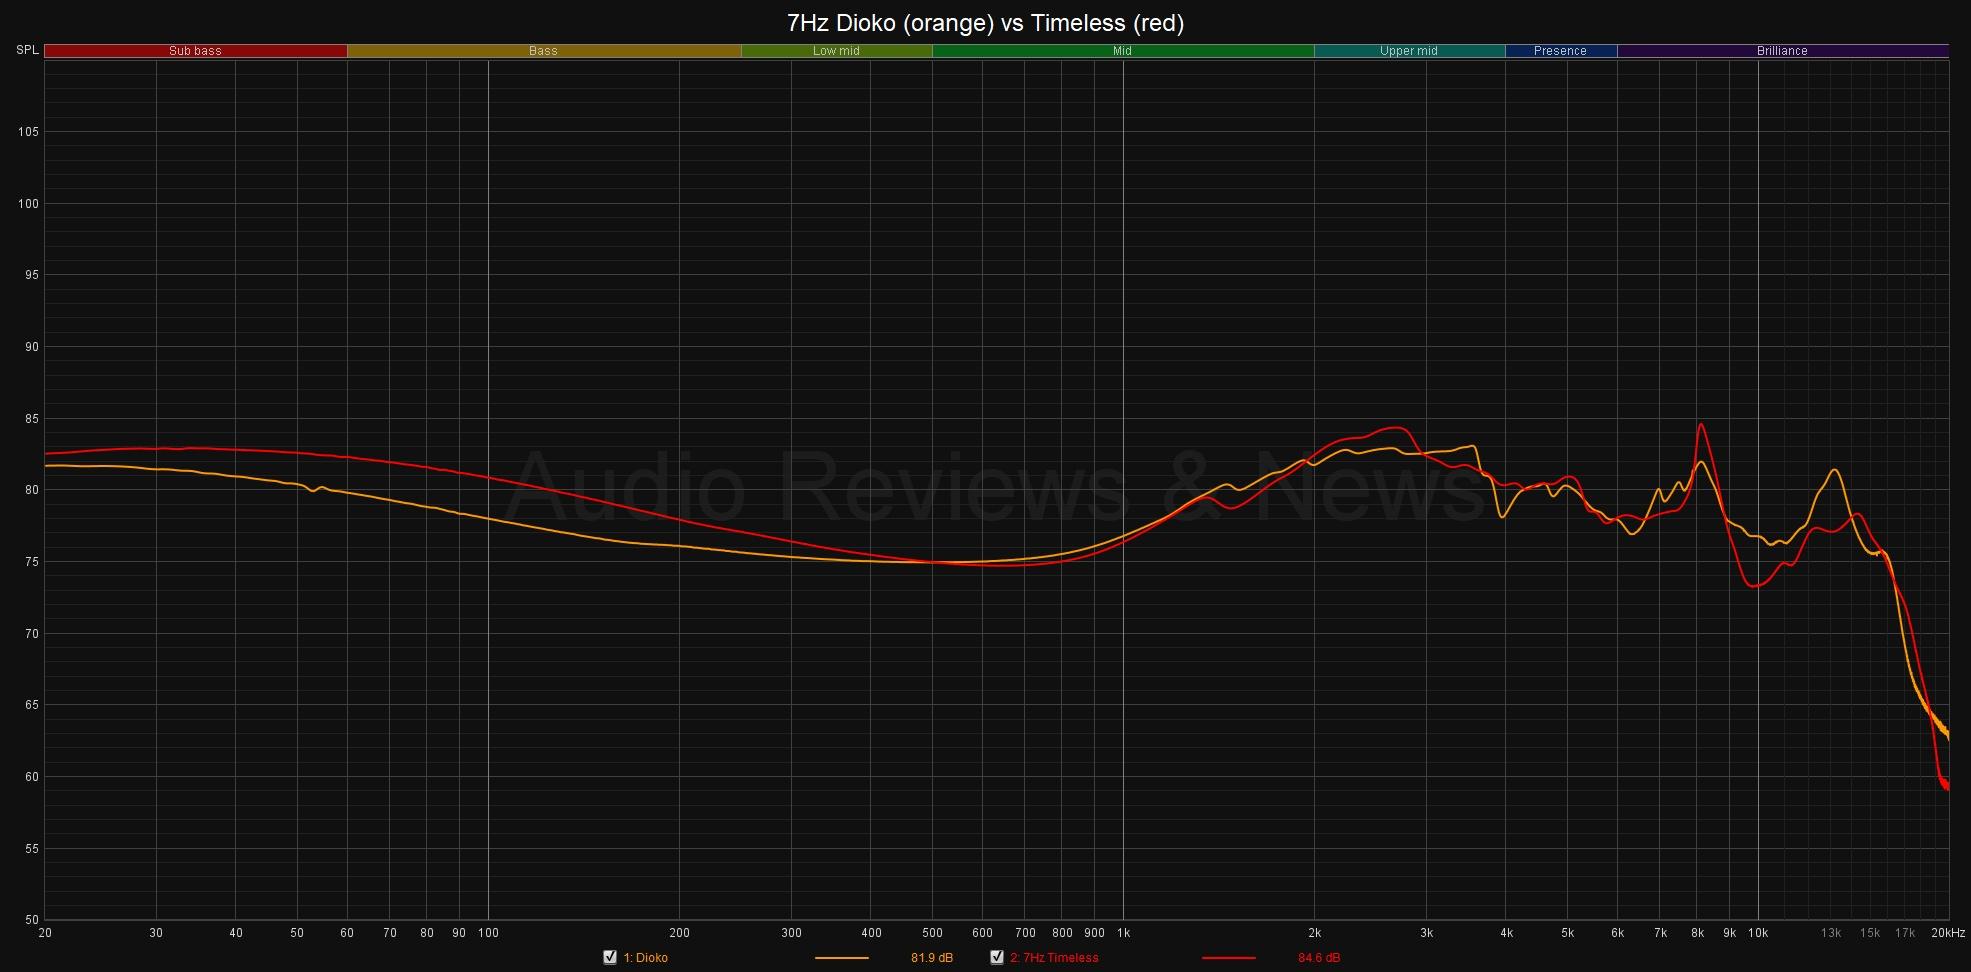The height and width of the screenshot is (972, 1971).
Task: Click the orange Dioko line swatch
Action: (x=841, y=958)
